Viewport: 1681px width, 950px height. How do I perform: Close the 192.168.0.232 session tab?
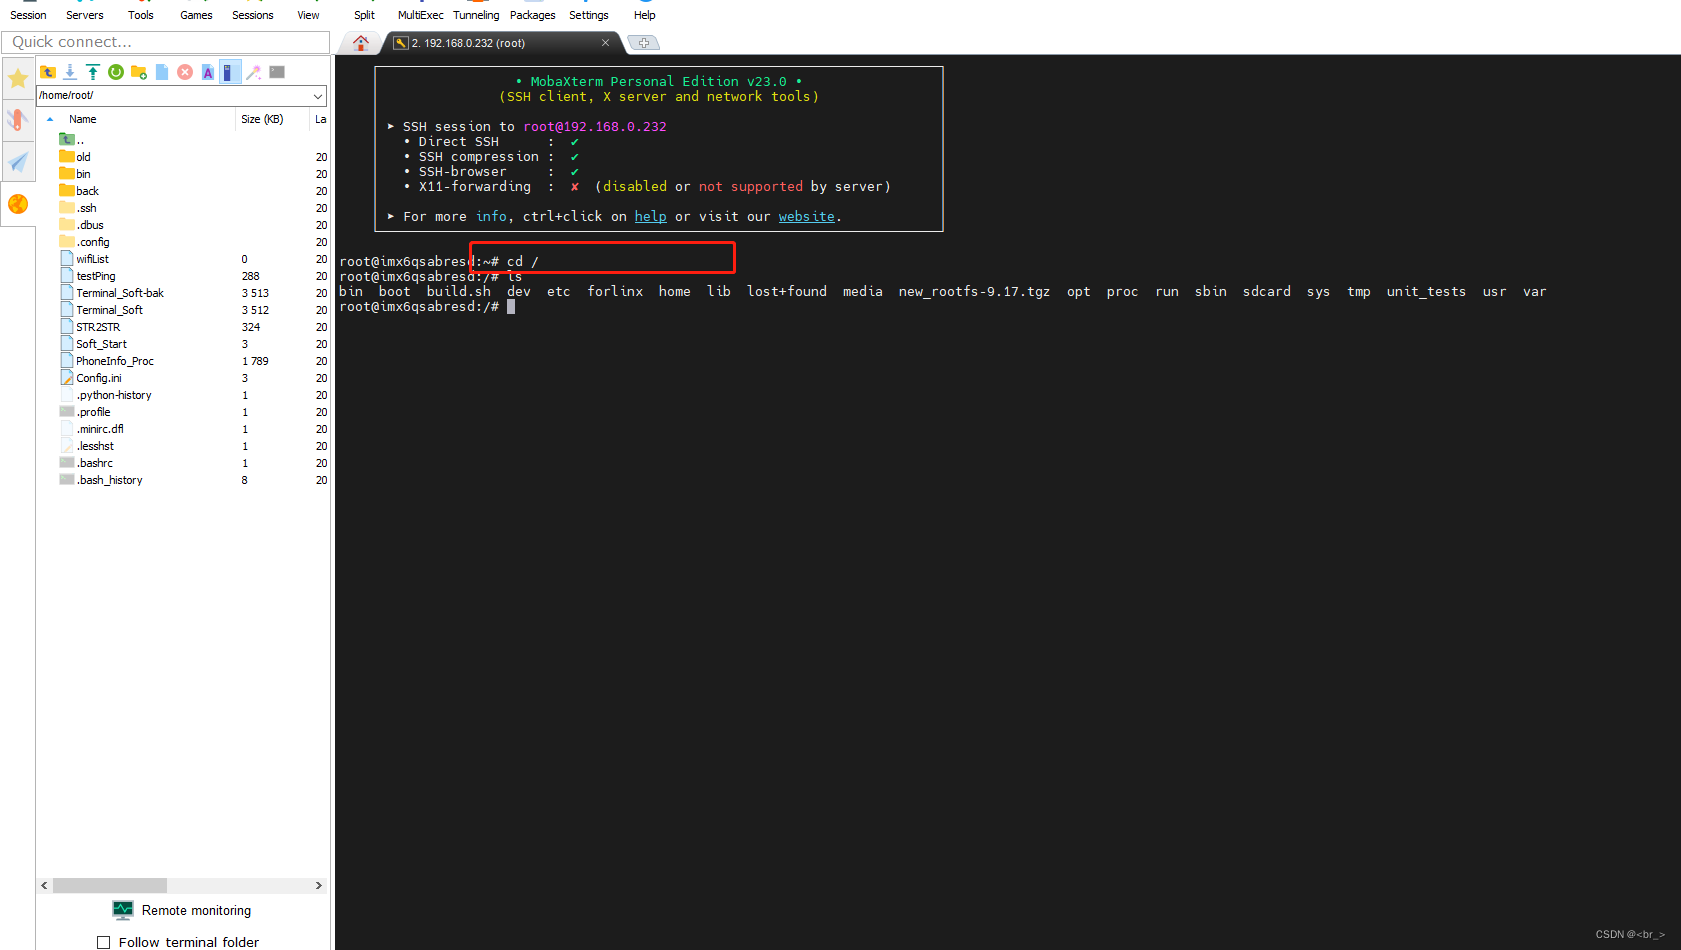tap(605, 43)
